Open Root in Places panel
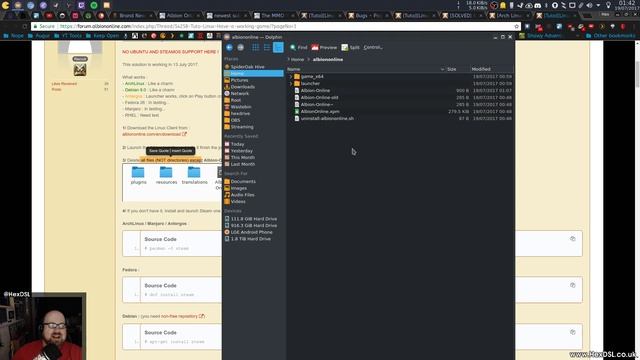This screenshot has width=640, height=360. point(253,100)
